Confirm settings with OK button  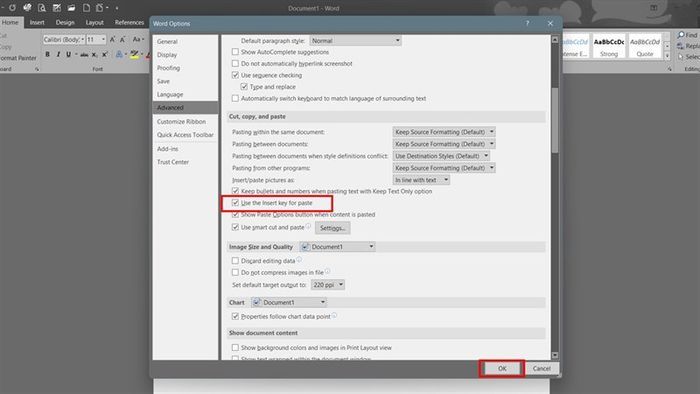502,369
